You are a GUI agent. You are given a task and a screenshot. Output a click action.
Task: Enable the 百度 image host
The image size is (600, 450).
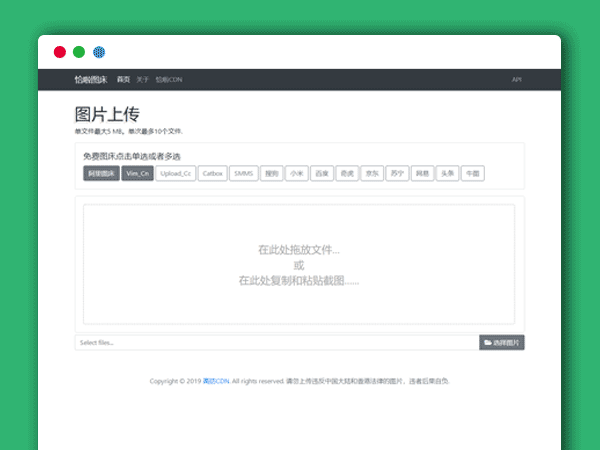322,173
